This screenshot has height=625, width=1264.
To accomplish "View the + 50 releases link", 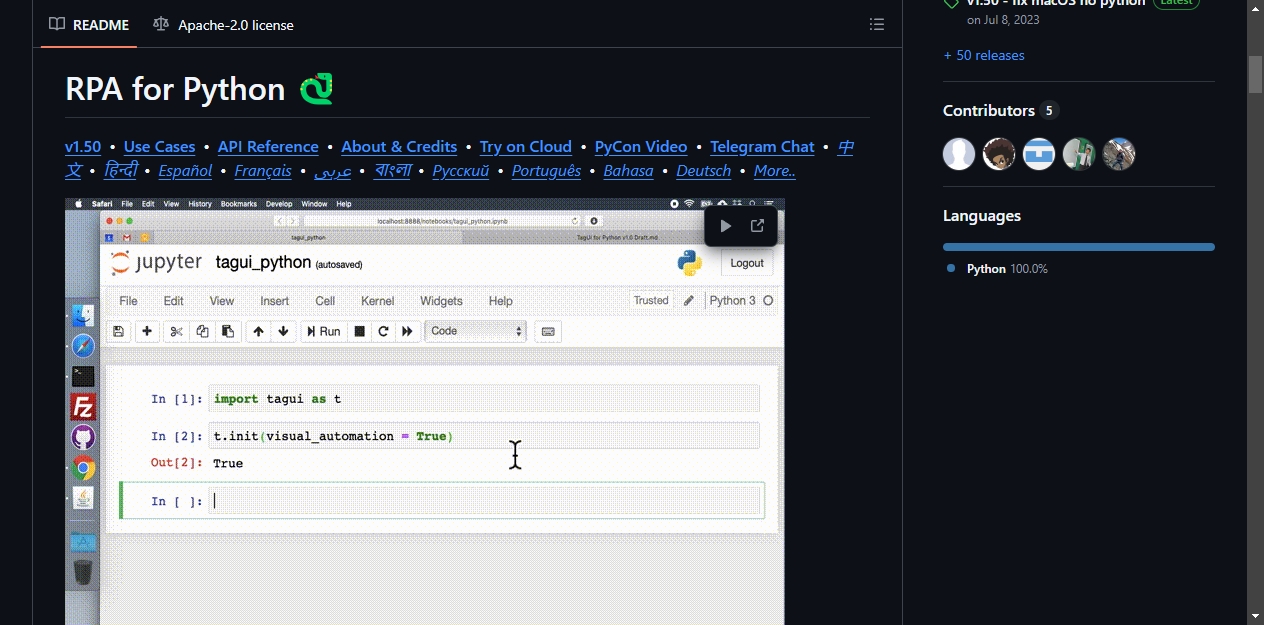I will click(984, 55).
